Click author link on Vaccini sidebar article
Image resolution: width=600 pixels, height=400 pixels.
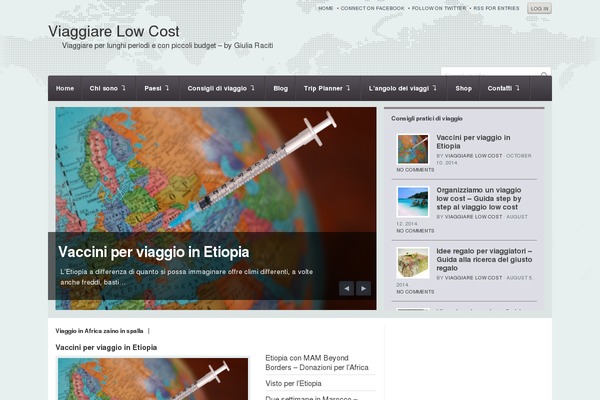click(x=473, y=156)
